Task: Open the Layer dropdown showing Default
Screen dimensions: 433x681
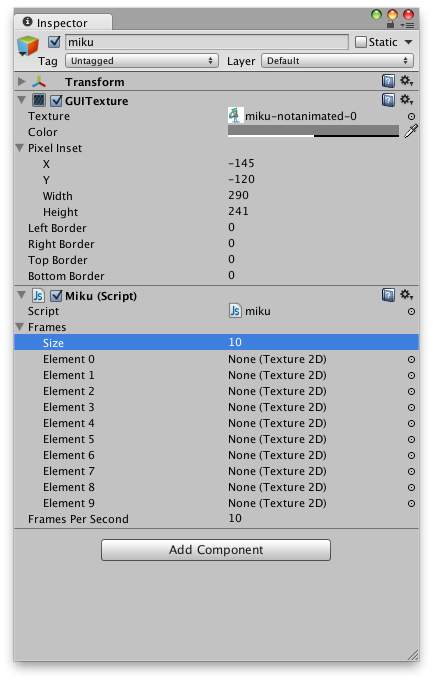Action: (337, 61)
